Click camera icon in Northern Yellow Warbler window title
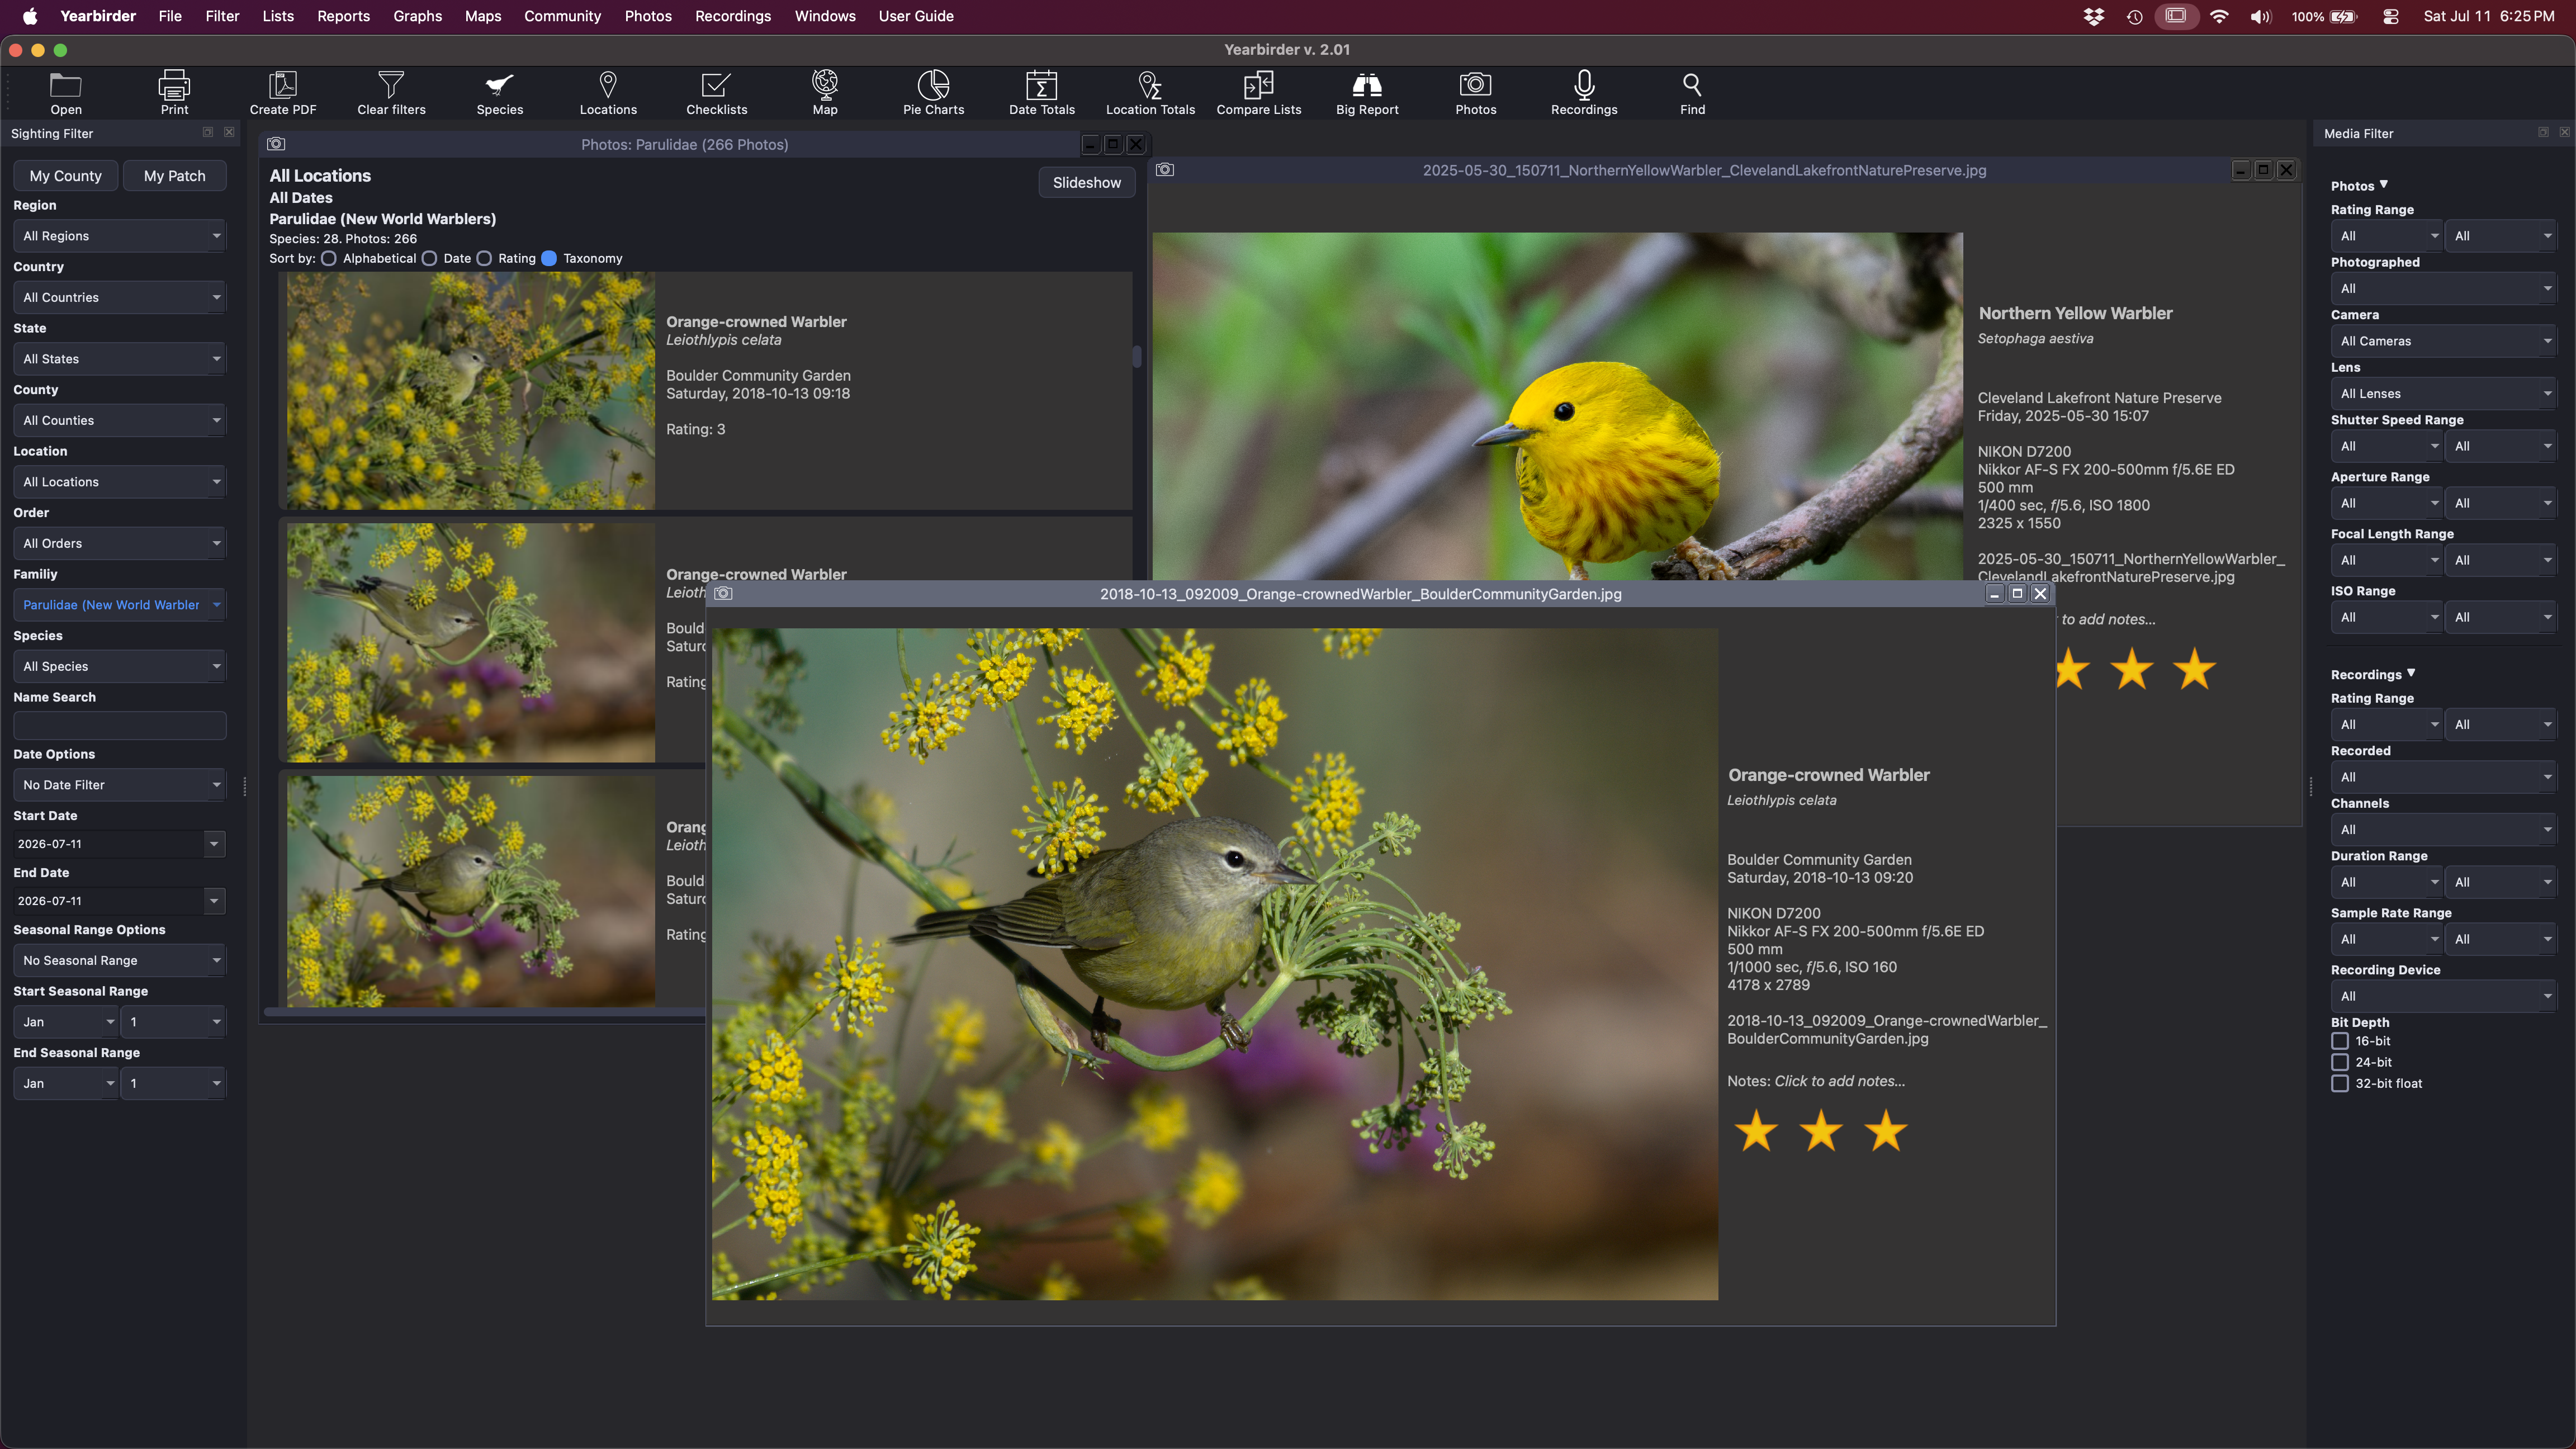This screenshot has width=2576, height=1449. click(1165, 170)
